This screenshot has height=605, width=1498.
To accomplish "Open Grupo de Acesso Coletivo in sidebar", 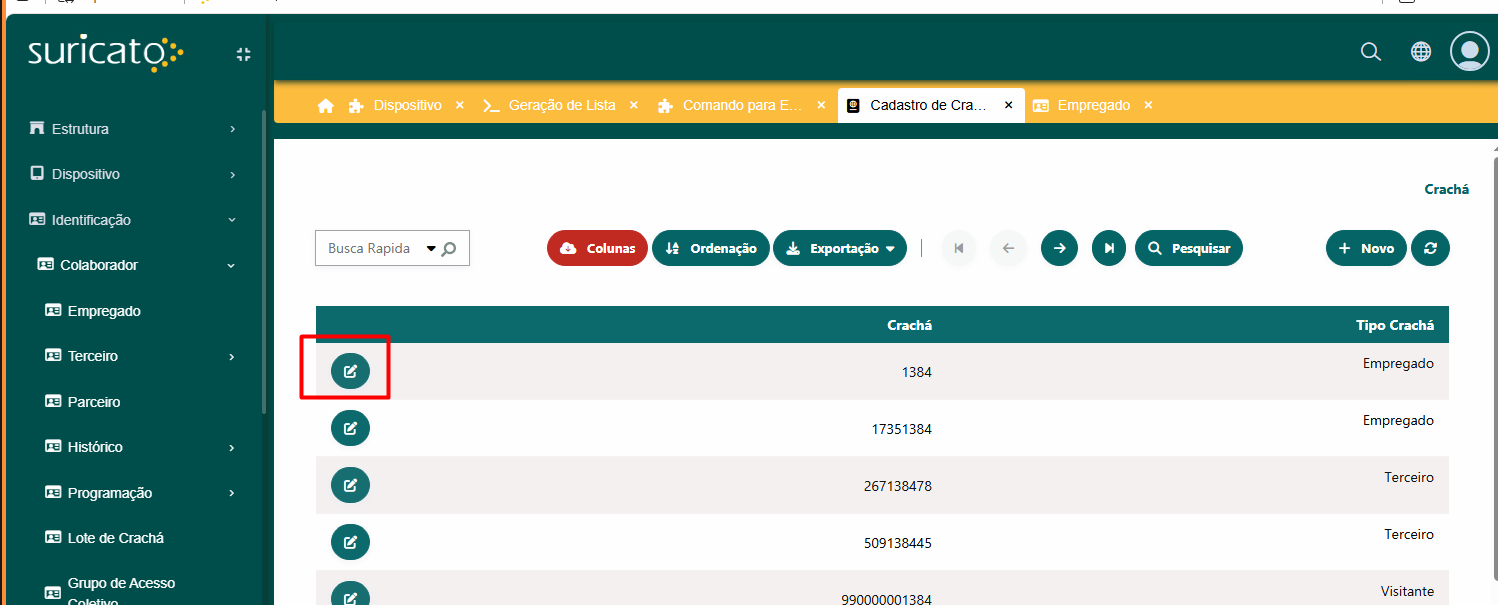I will point(121,592).
